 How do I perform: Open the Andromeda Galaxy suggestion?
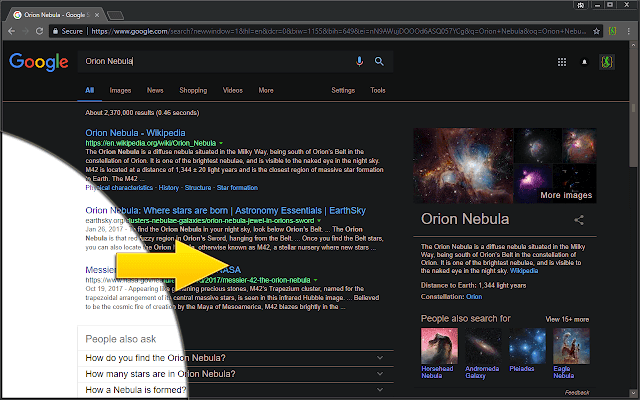point(483,353)
